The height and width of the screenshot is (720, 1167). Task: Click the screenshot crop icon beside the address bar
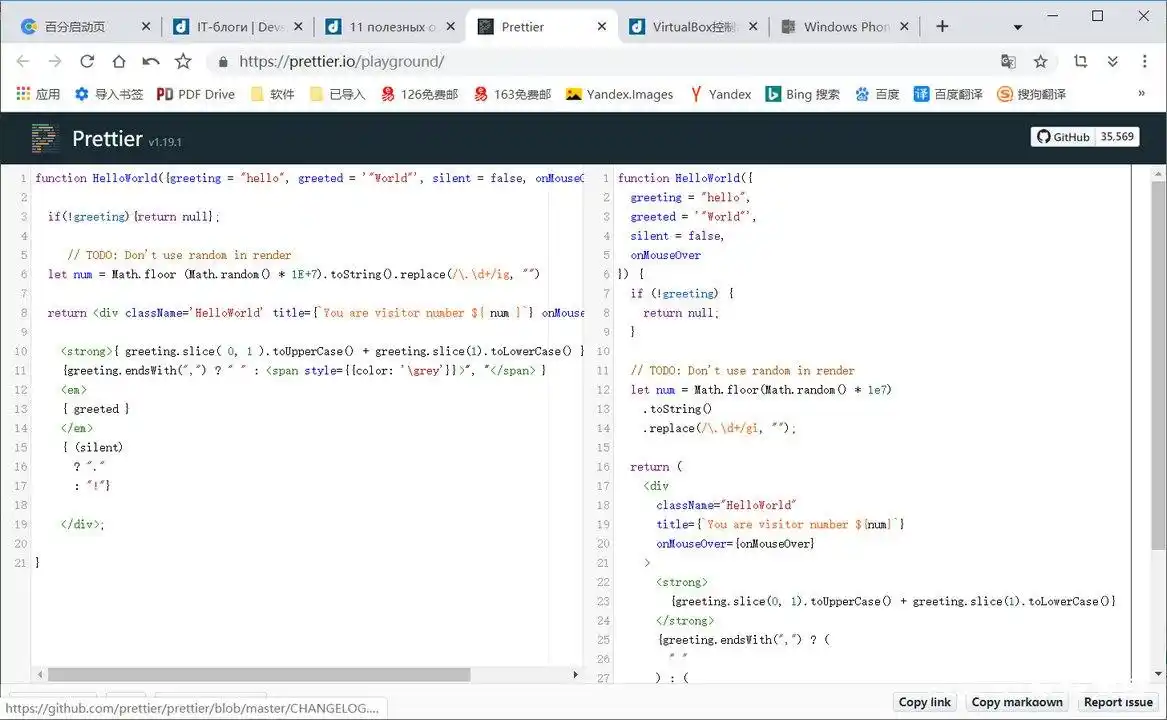pos(1080,61)
